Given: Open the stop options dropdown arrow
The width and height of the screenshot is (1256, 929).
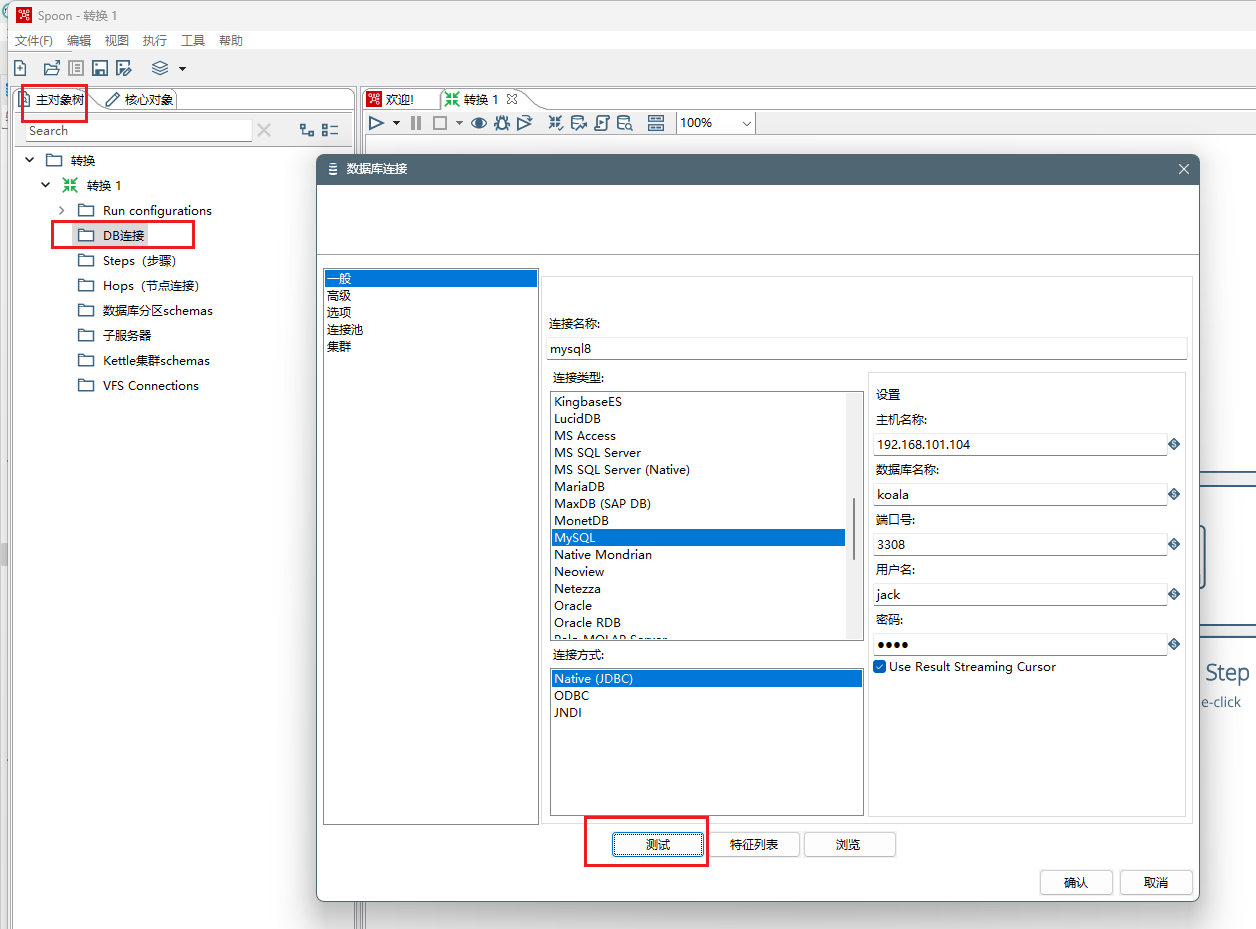Looking at the screenshot, I should coord(459,124).
